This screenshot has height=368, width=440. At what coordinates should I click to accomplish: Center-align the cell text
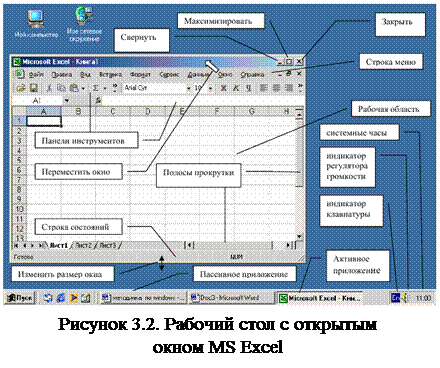pyautogui.click(x=276, y=88)
